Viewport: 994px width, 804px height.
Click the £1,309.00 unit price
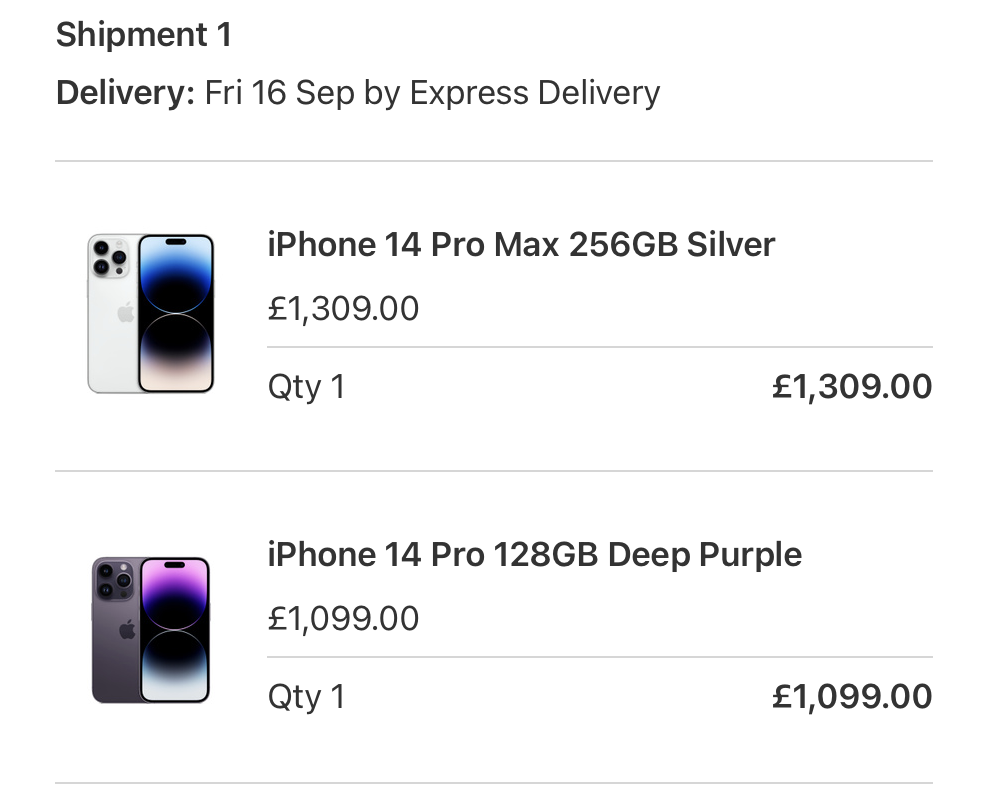[343, 309]
